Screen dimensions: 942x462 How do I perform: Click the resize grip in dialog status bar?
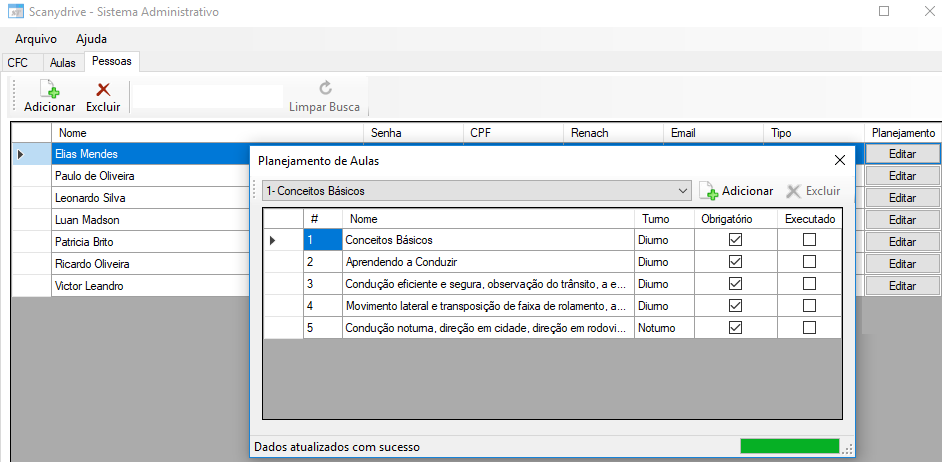coord(848,448)
